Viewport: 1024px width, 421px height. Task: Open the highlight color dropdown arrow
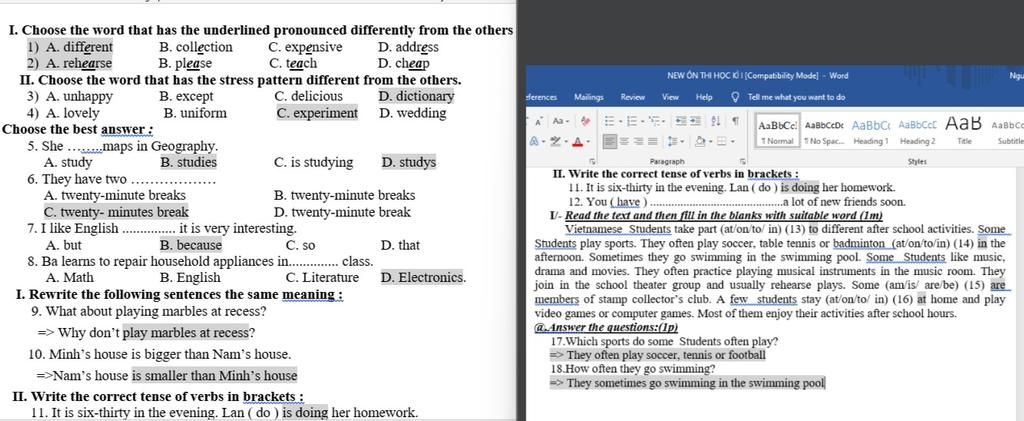pos(566,141)
